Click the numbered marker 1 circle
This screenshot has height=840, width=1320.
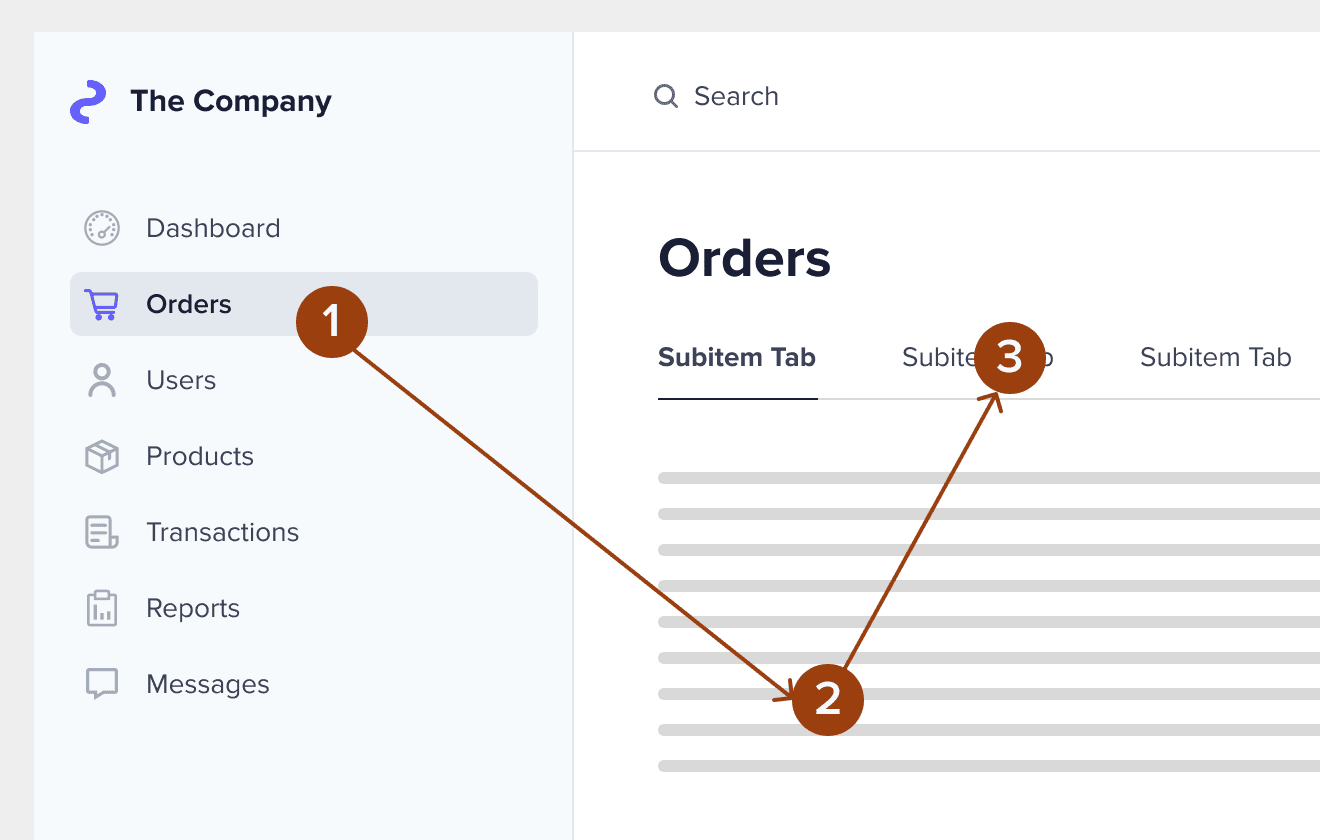point(332,322)
